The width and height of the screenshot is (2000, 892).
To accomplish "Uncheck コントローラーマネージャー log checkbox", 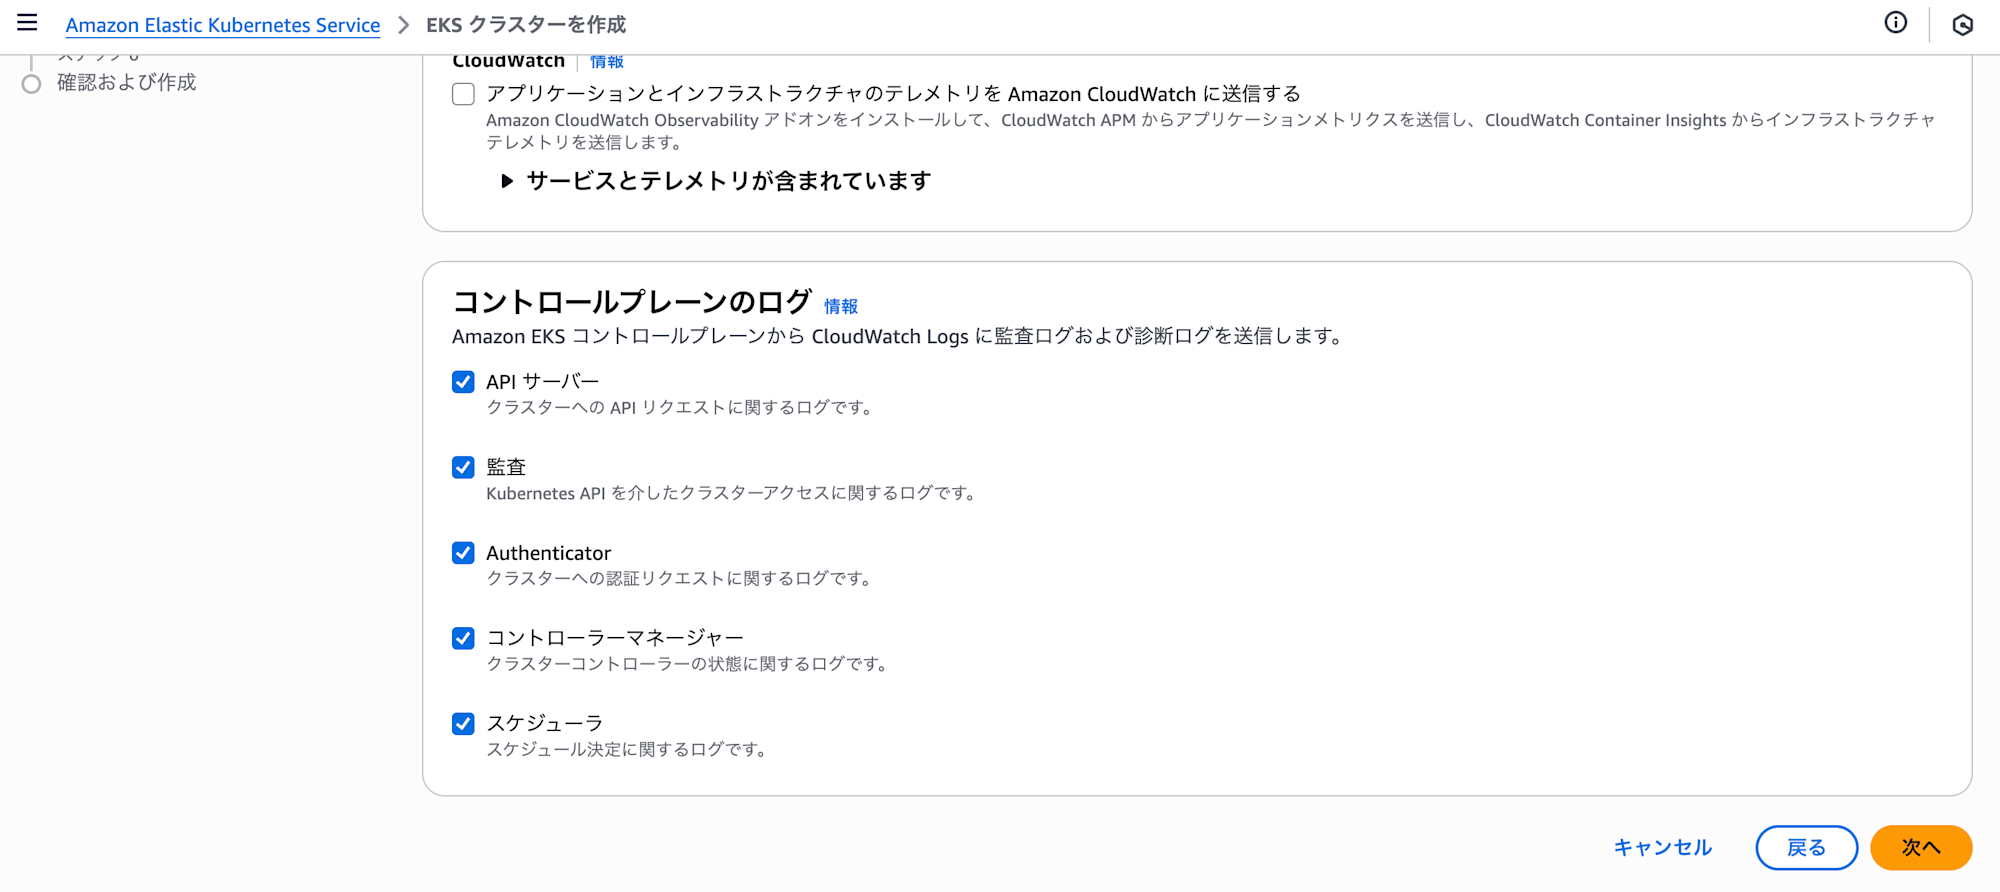I will (x=463, y=638).
